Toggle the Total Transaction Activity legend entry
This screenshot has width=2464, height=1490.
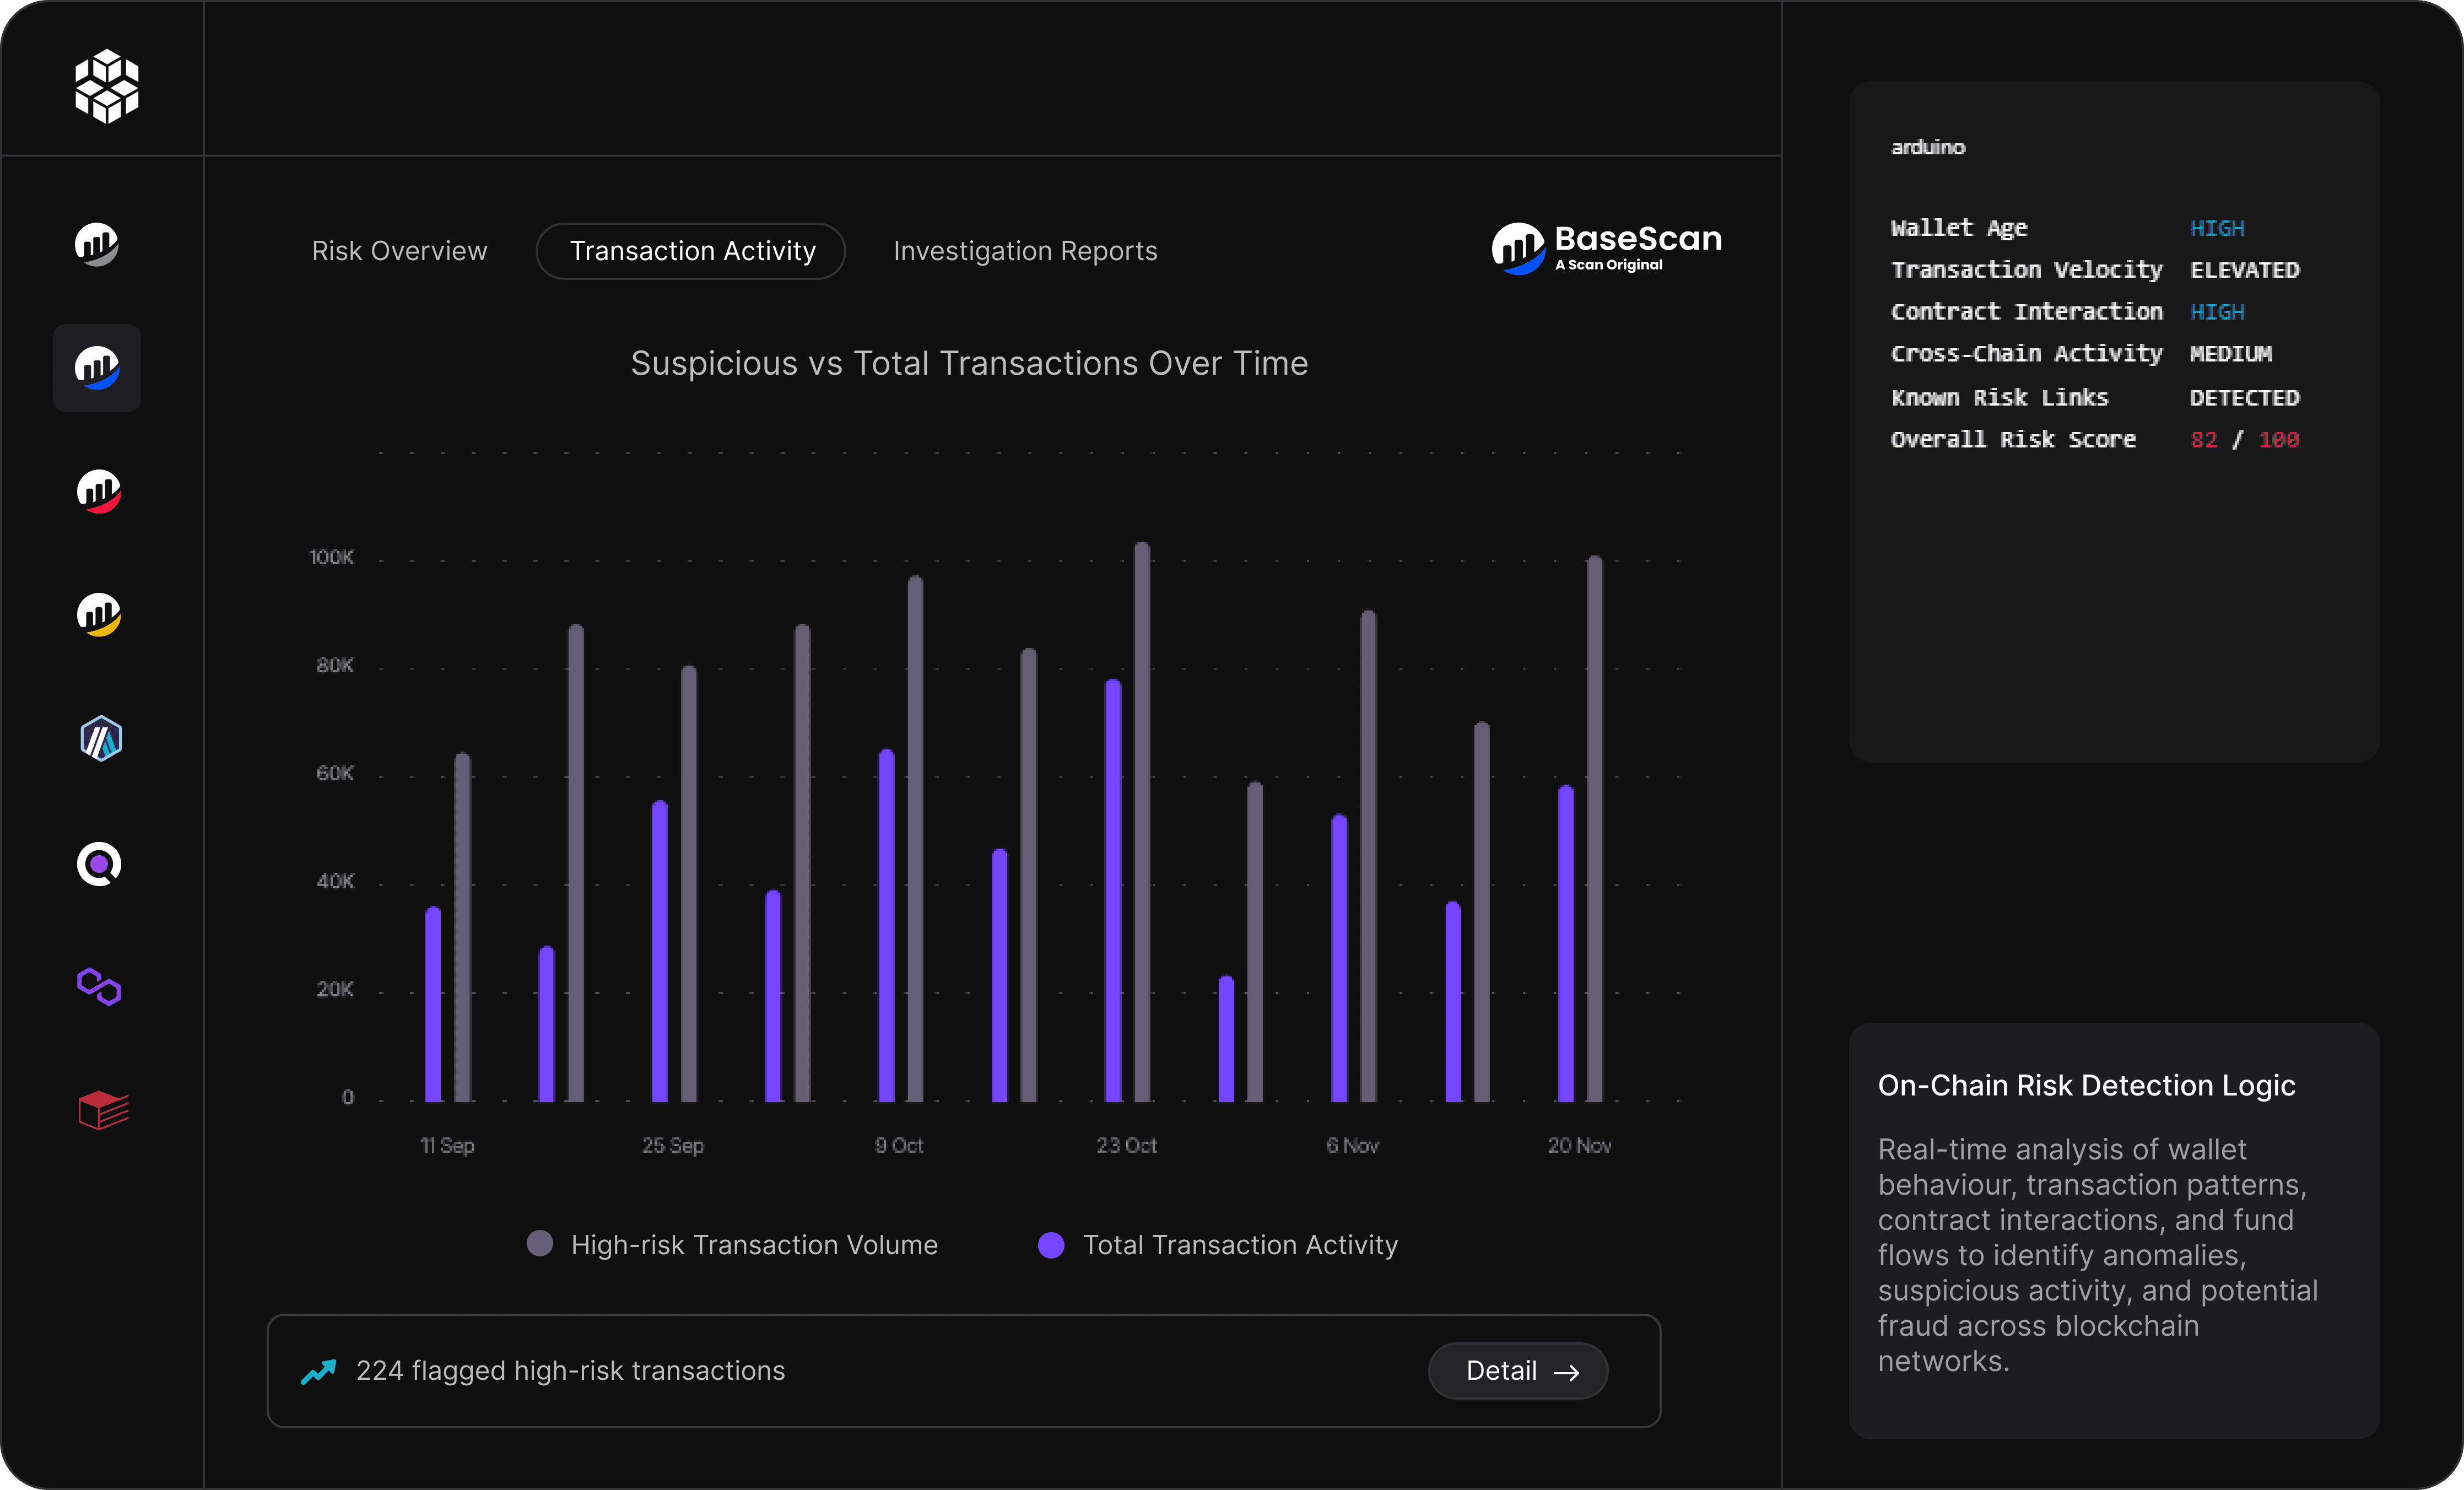pyautogui.click(x=1216, y=1244)
